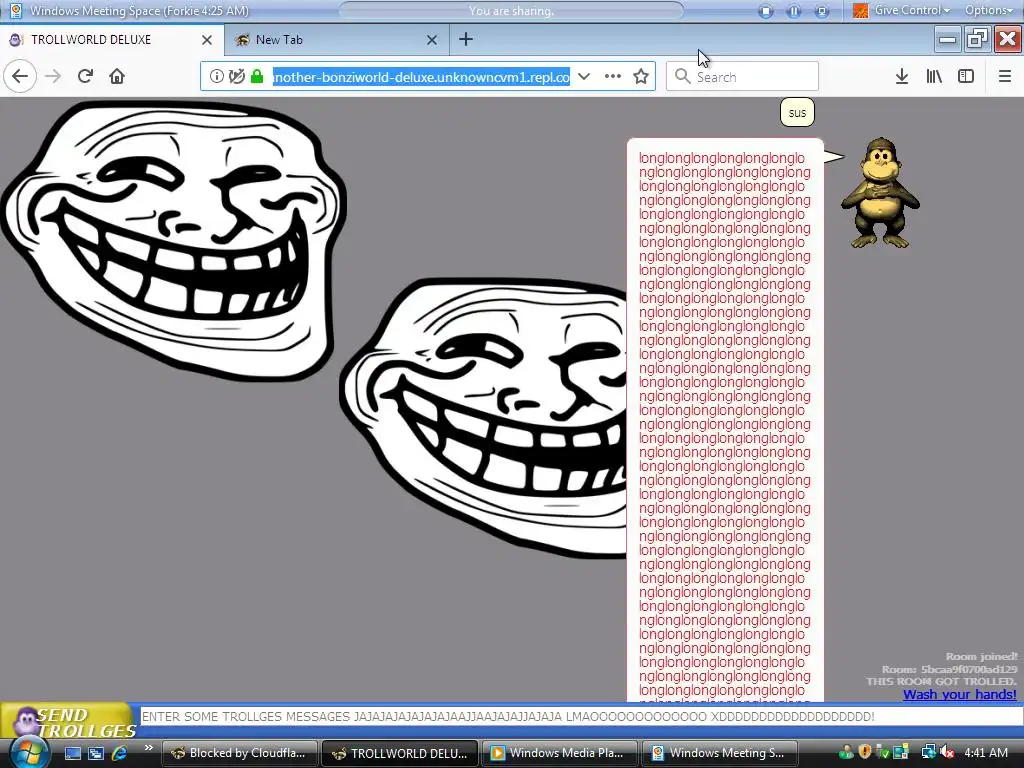Viewport: 1024px width, 768px height.
Task: Click the Windows Security shield tray icon
Action: 865,753
